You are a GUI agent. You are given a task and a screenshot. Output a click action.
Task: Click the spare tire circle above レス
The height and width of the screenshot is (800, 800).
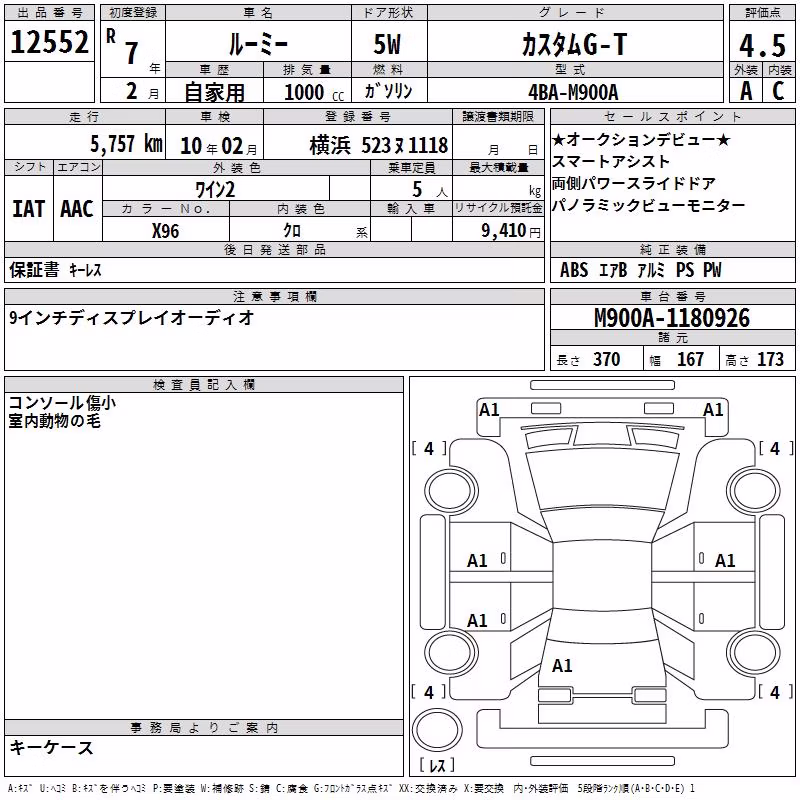click(x=437, y=729)
